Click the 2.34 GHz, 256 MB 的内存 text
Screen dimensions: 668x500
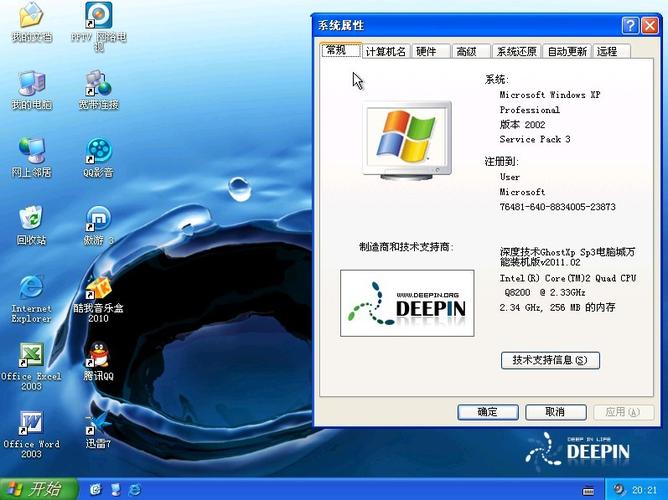point(557,307)
